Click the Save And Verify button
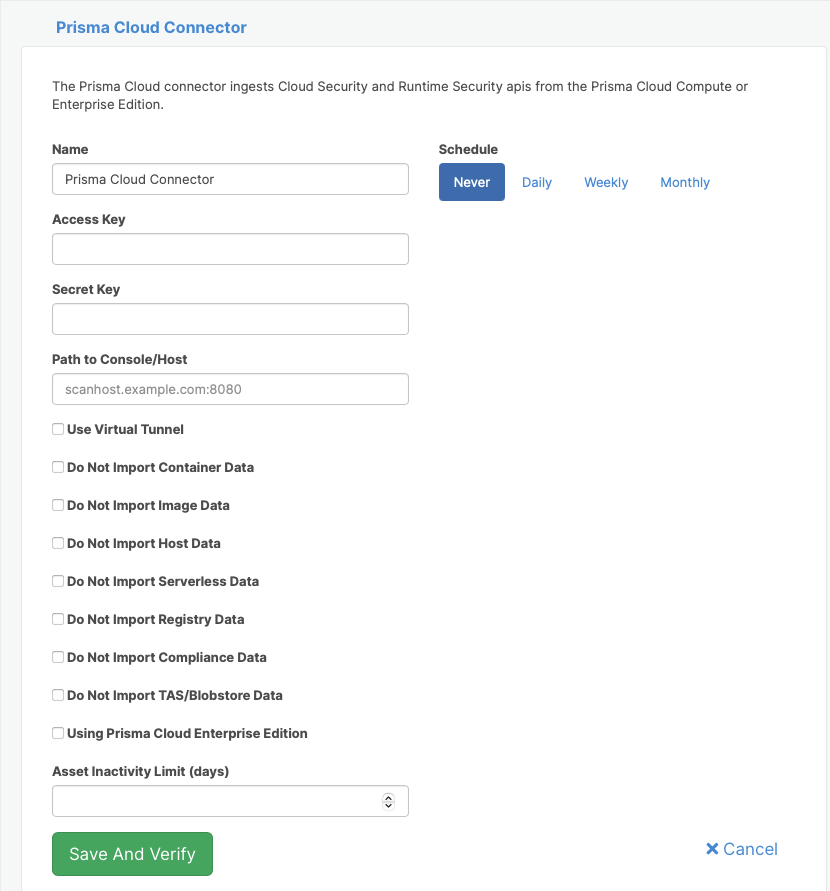Image resolution: width=830 pixels, height=891 pixels. 132,854
